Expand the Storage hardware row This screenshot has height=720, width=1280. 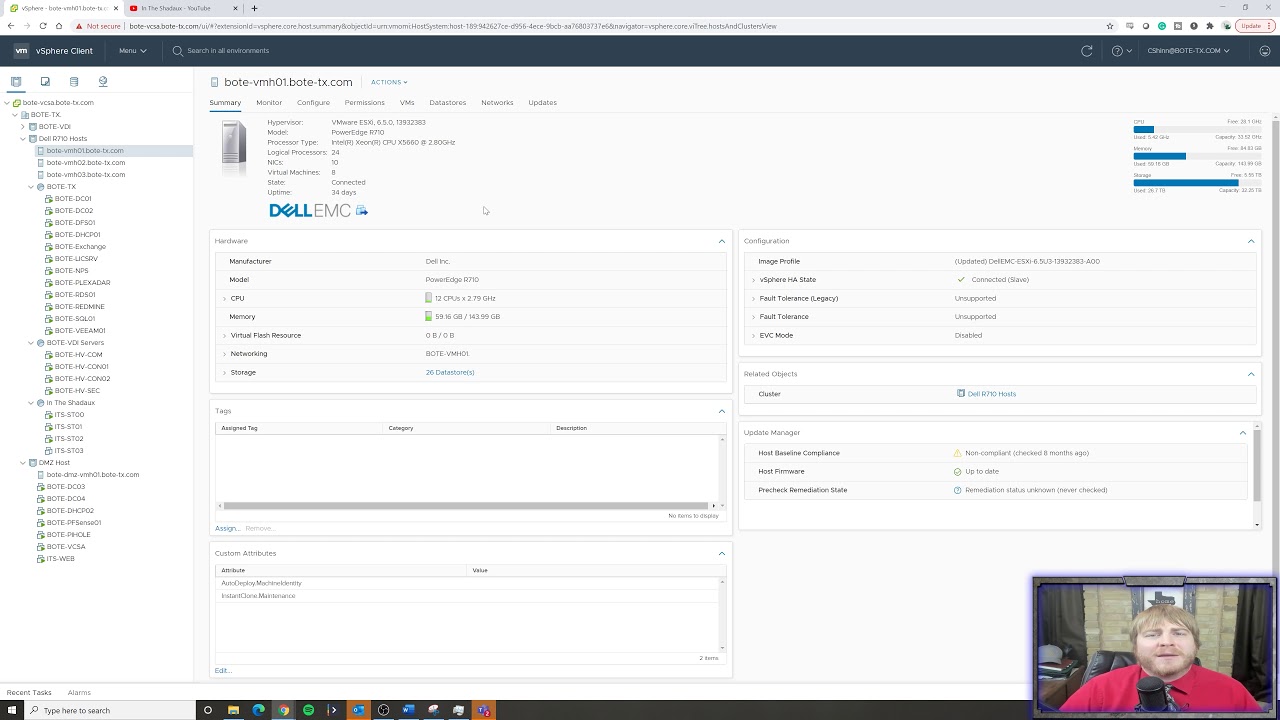click(x=224, y=372)
